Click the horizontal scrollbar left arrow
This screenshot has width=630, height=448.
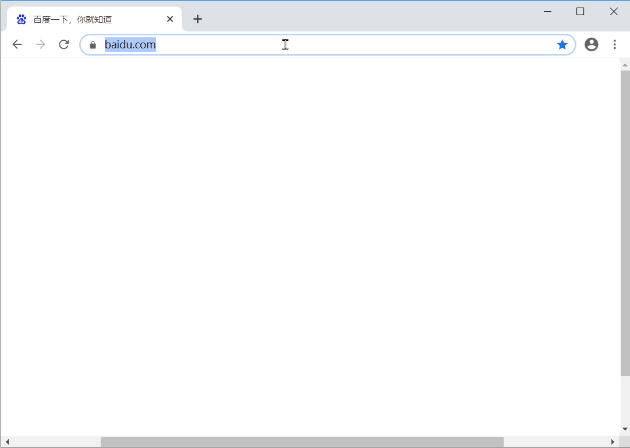(6, 442)
